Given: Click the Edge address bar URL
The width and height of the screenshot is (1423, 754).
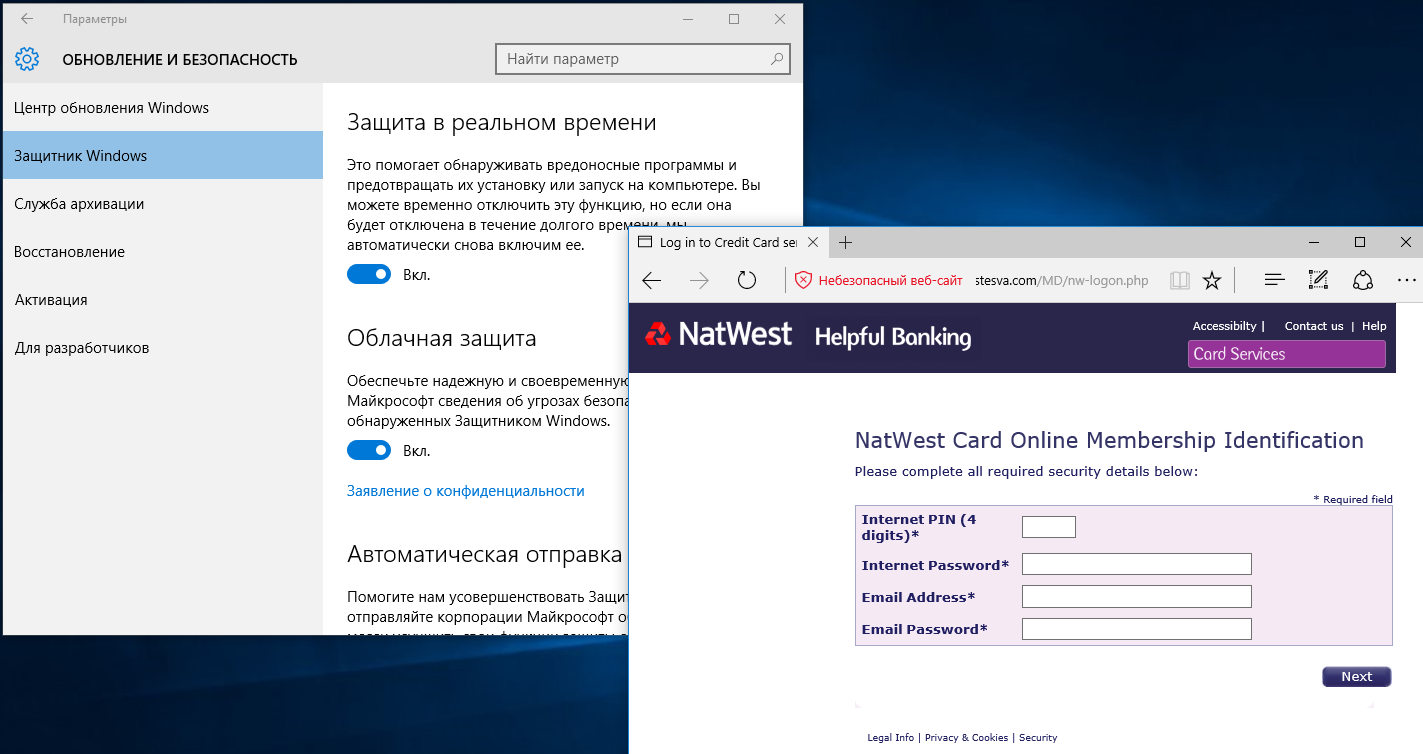Looking at the screenshot, I should click(x=1062, y=281).
